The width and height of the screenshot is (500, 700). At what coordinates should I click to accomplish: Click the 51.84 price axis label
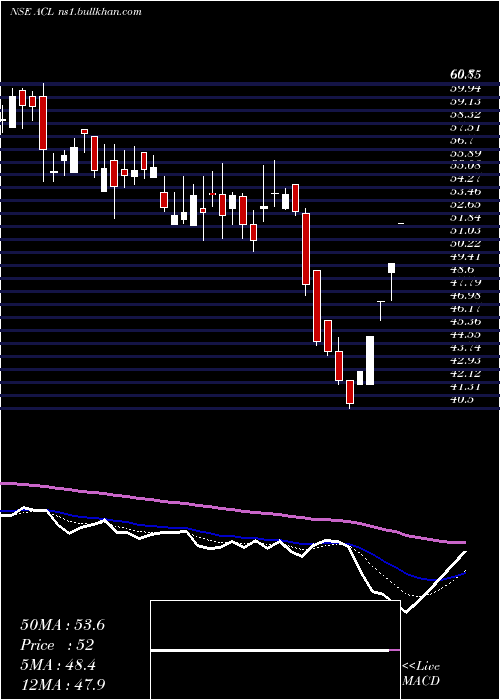[465, 218]
